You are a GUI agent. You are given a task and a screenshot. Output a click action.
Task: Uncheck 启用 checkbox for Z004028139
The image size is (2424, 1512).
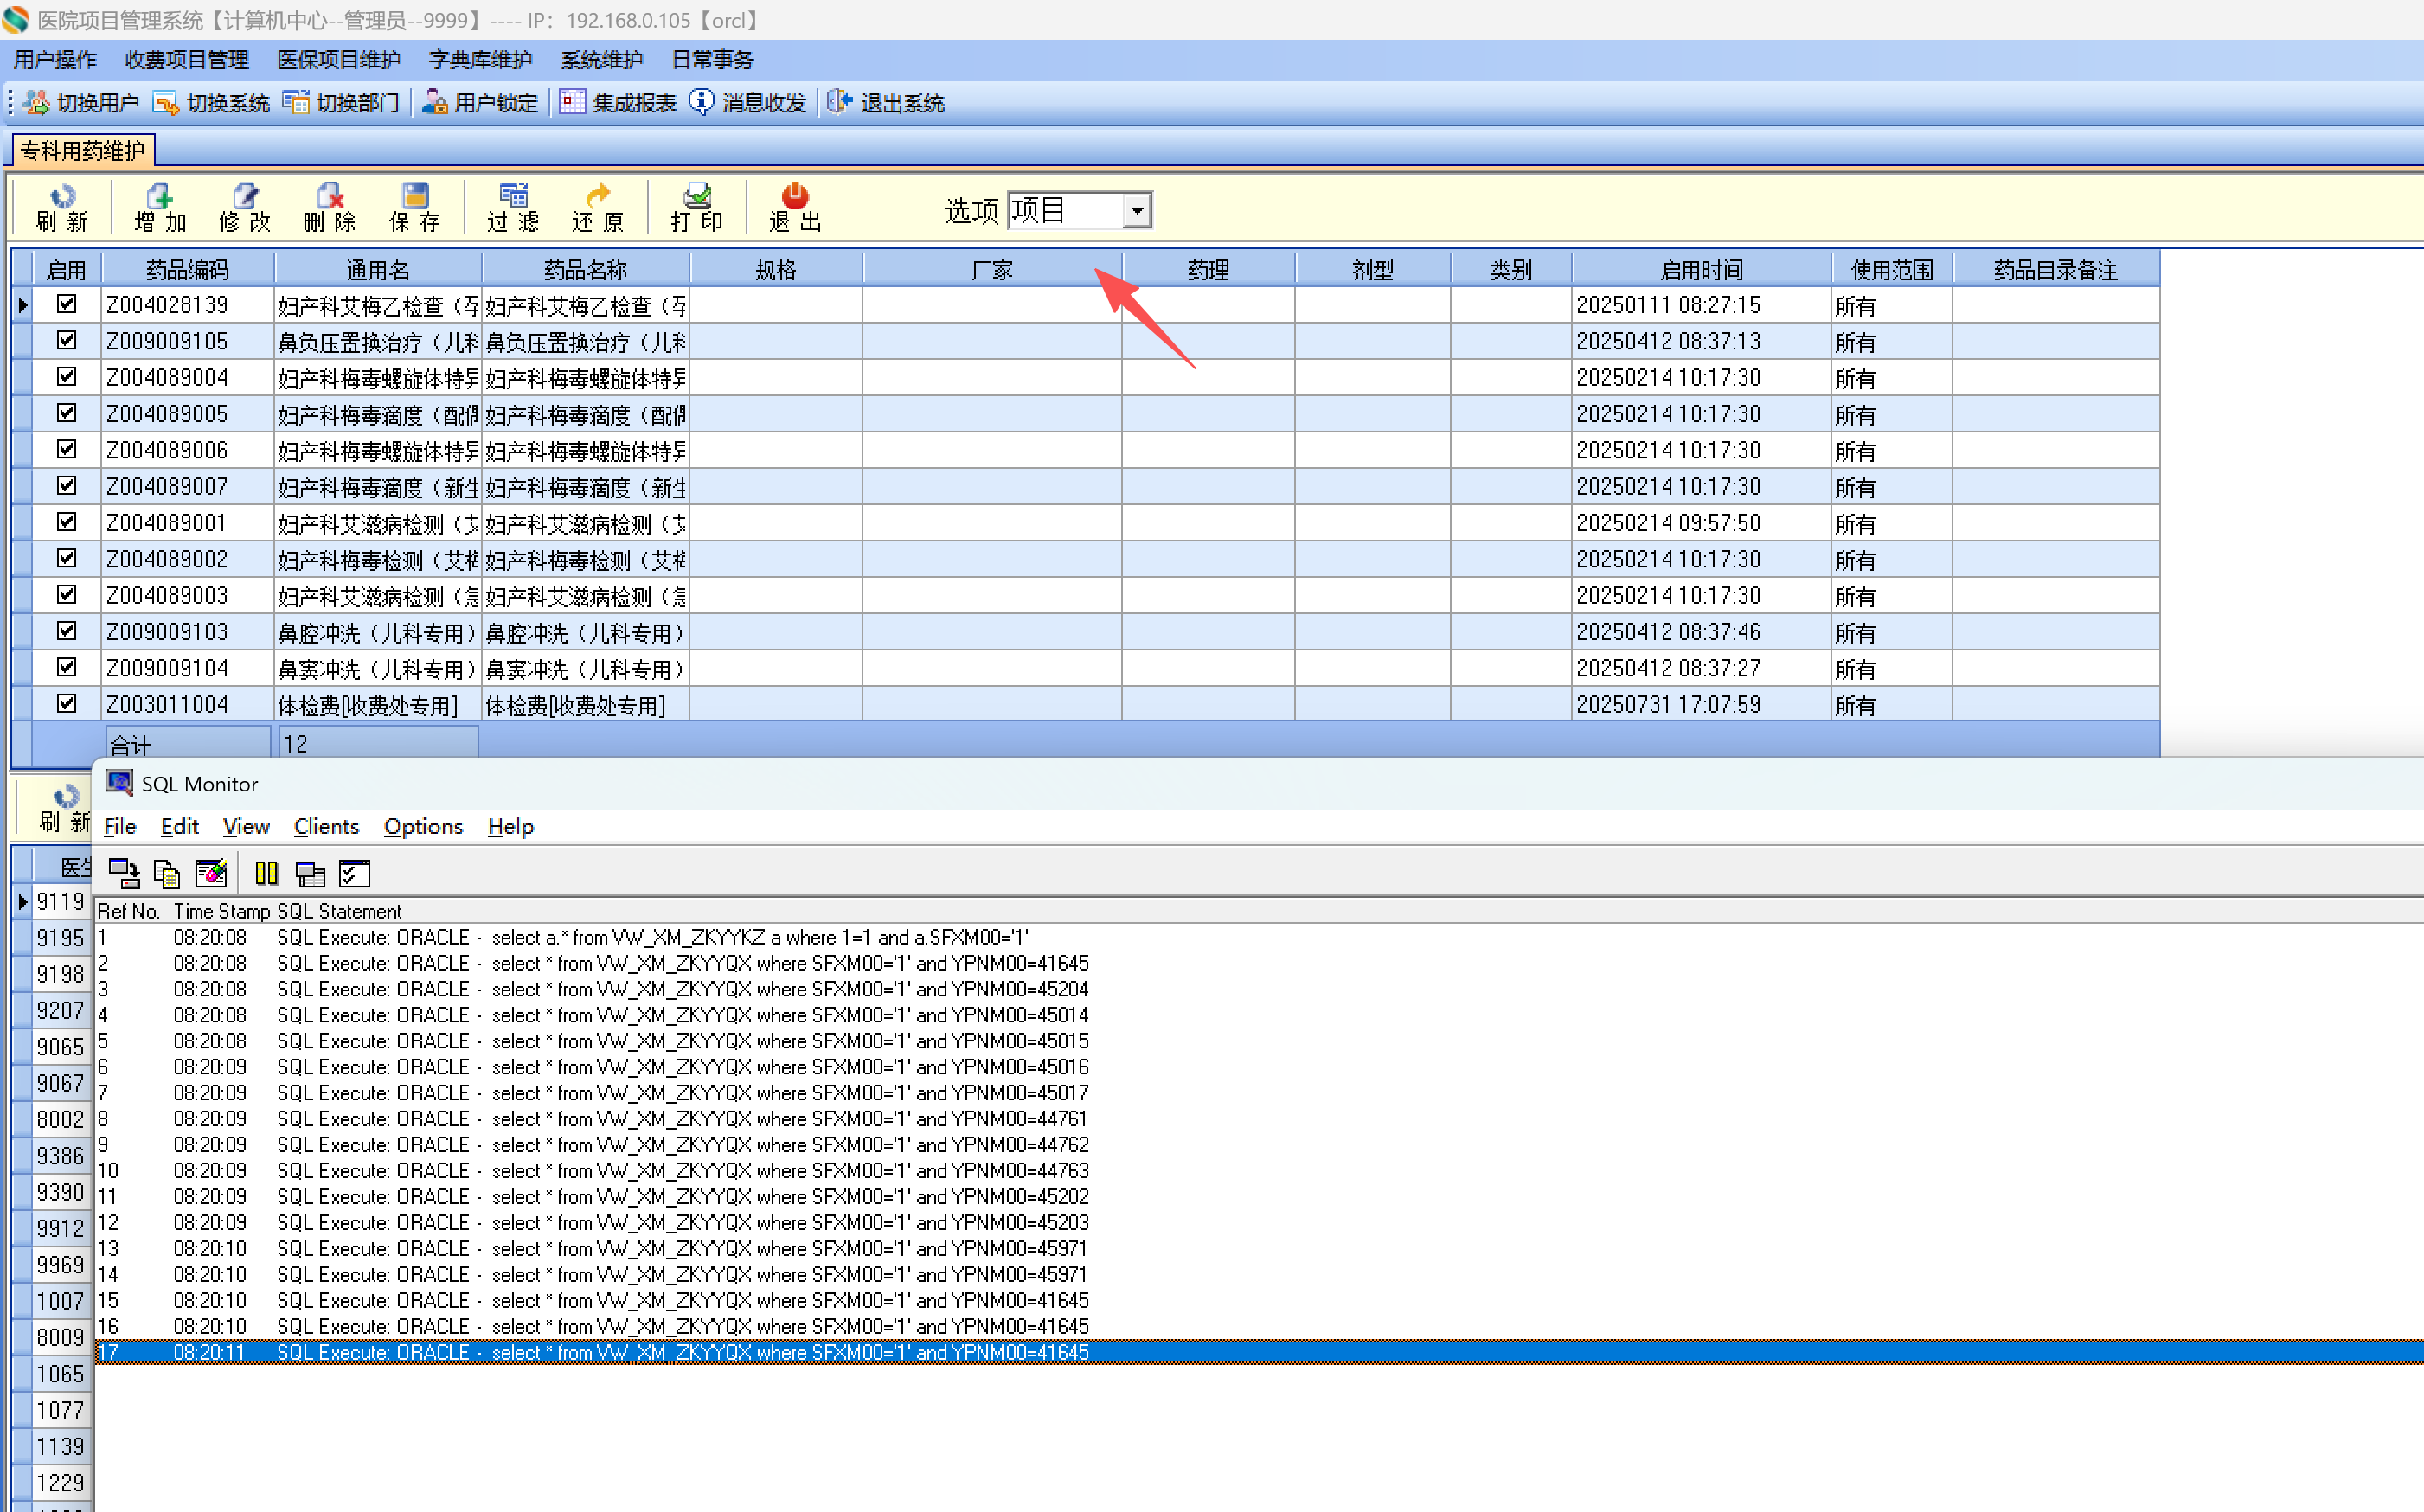point(67,304)
